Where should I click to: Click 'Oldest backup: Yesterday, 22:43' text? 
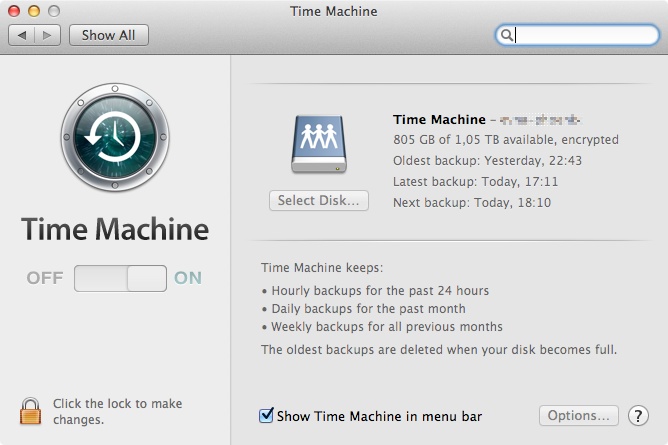coord(487,161)
